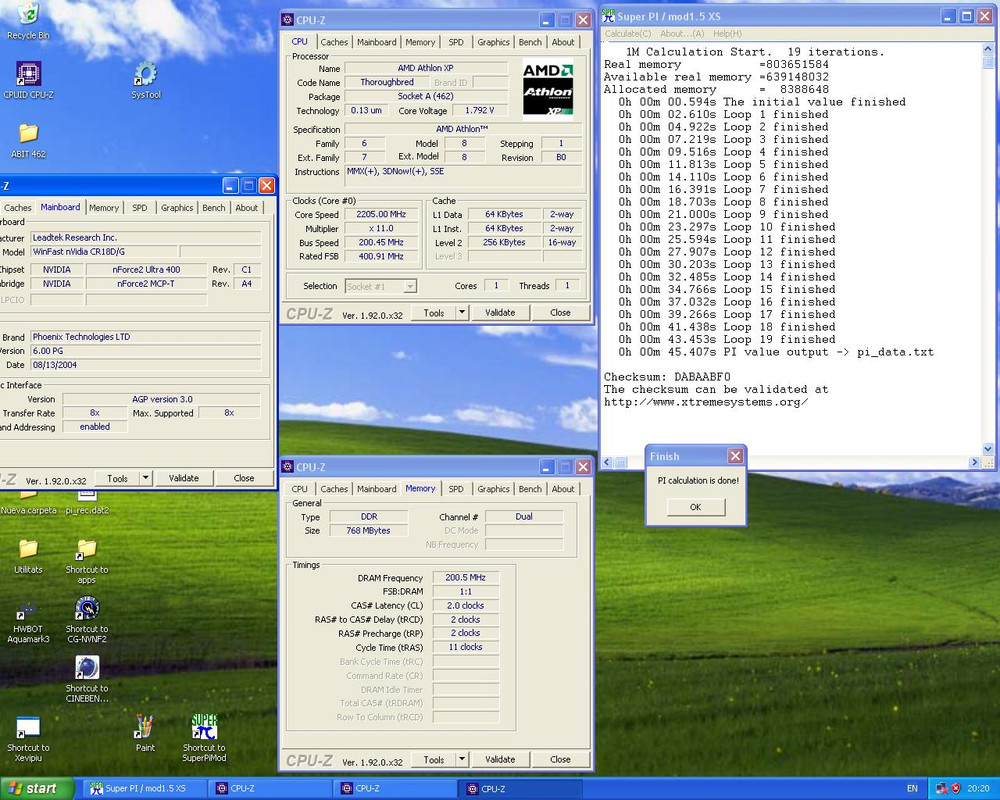Image resolution: width=1000 pixels, height=800 pixels.
Task: Click OK in the Finish dialog
Action: [696, 507]
